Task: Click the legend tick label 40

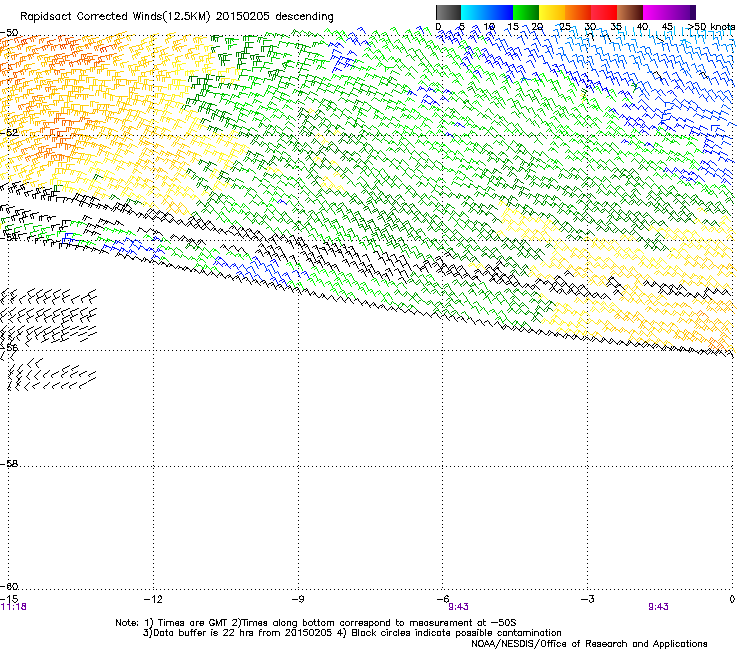Action: 642,27
